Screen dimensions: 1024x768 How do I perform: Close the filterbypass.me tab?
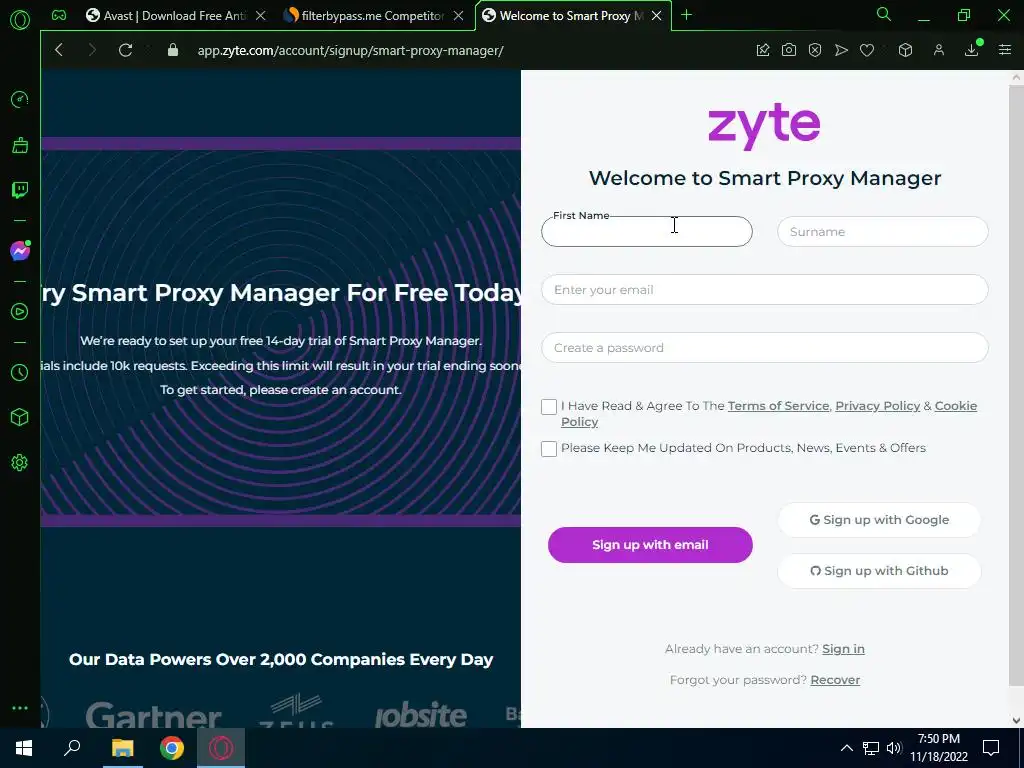point(459,16)
